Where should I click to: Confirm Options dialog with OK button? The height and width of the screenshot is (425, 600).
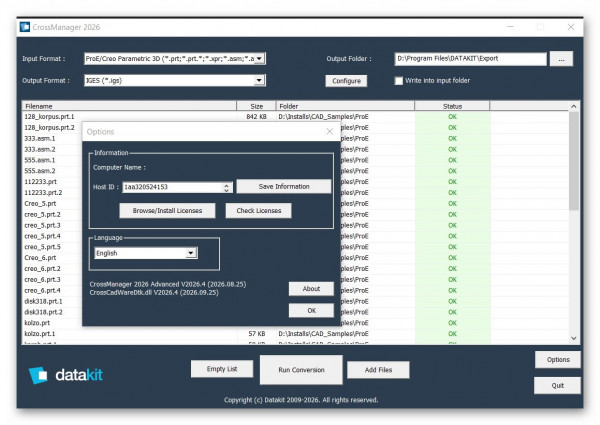click(x=311, y=311)
